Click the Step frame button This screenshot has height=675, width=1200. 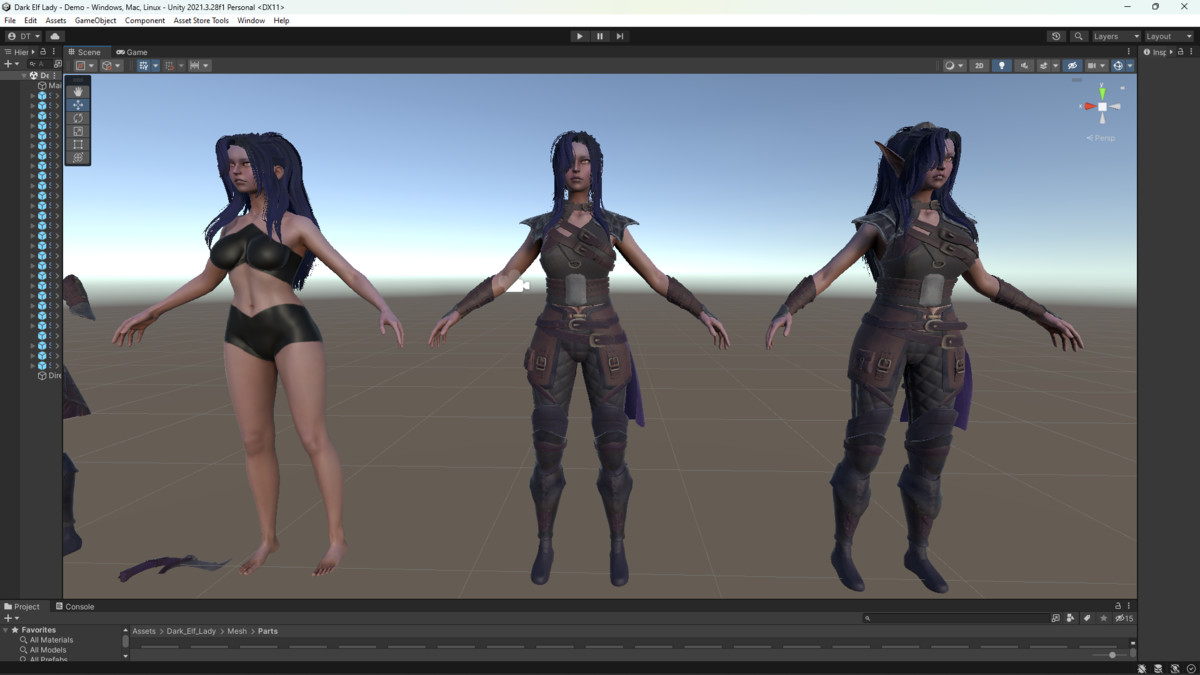(620, 36)
